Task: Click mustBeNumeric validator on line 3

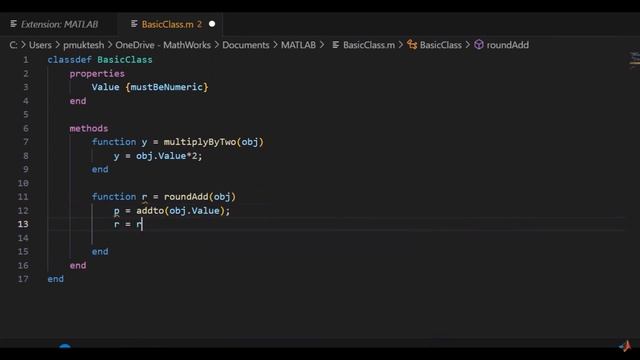Action: tap(166, 87)
